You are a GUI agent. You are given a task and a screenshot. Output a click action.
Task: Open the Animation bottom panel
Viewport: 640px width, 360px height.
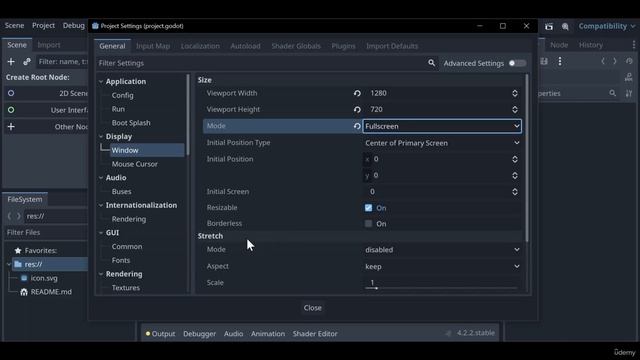(268, 333)
